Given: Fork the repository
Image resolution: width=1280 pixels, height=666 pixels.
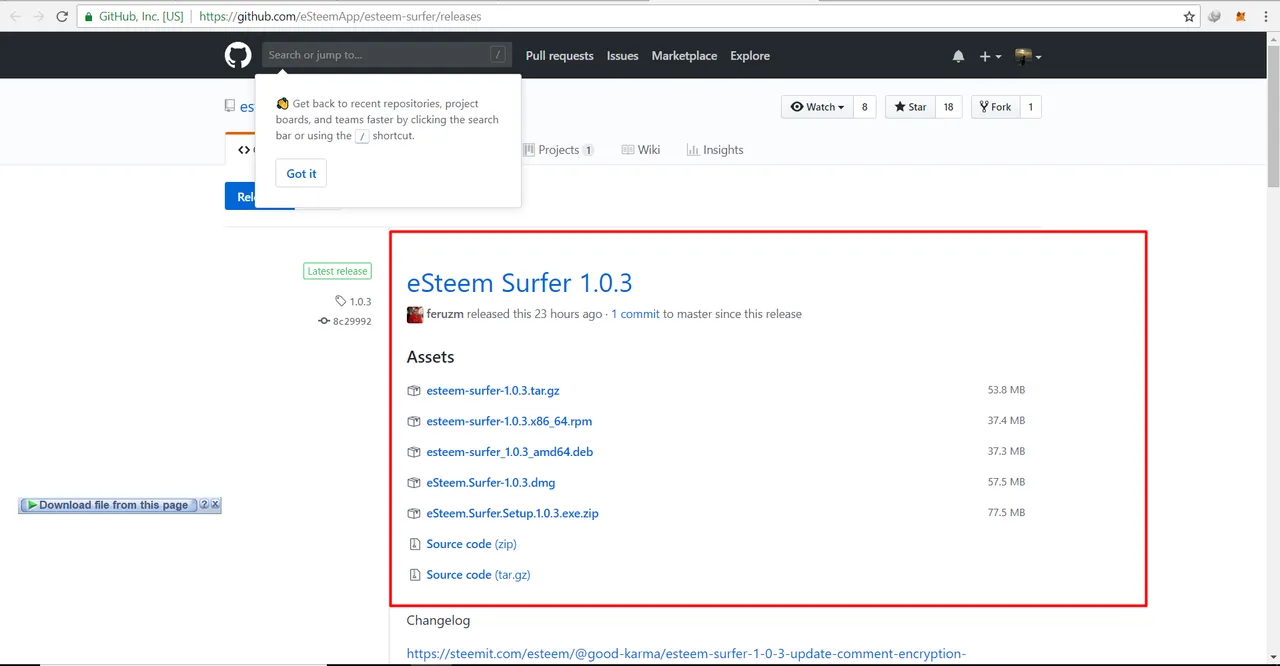Looking at the screenshot, I should pyautogui.click(x=995, y=107).
